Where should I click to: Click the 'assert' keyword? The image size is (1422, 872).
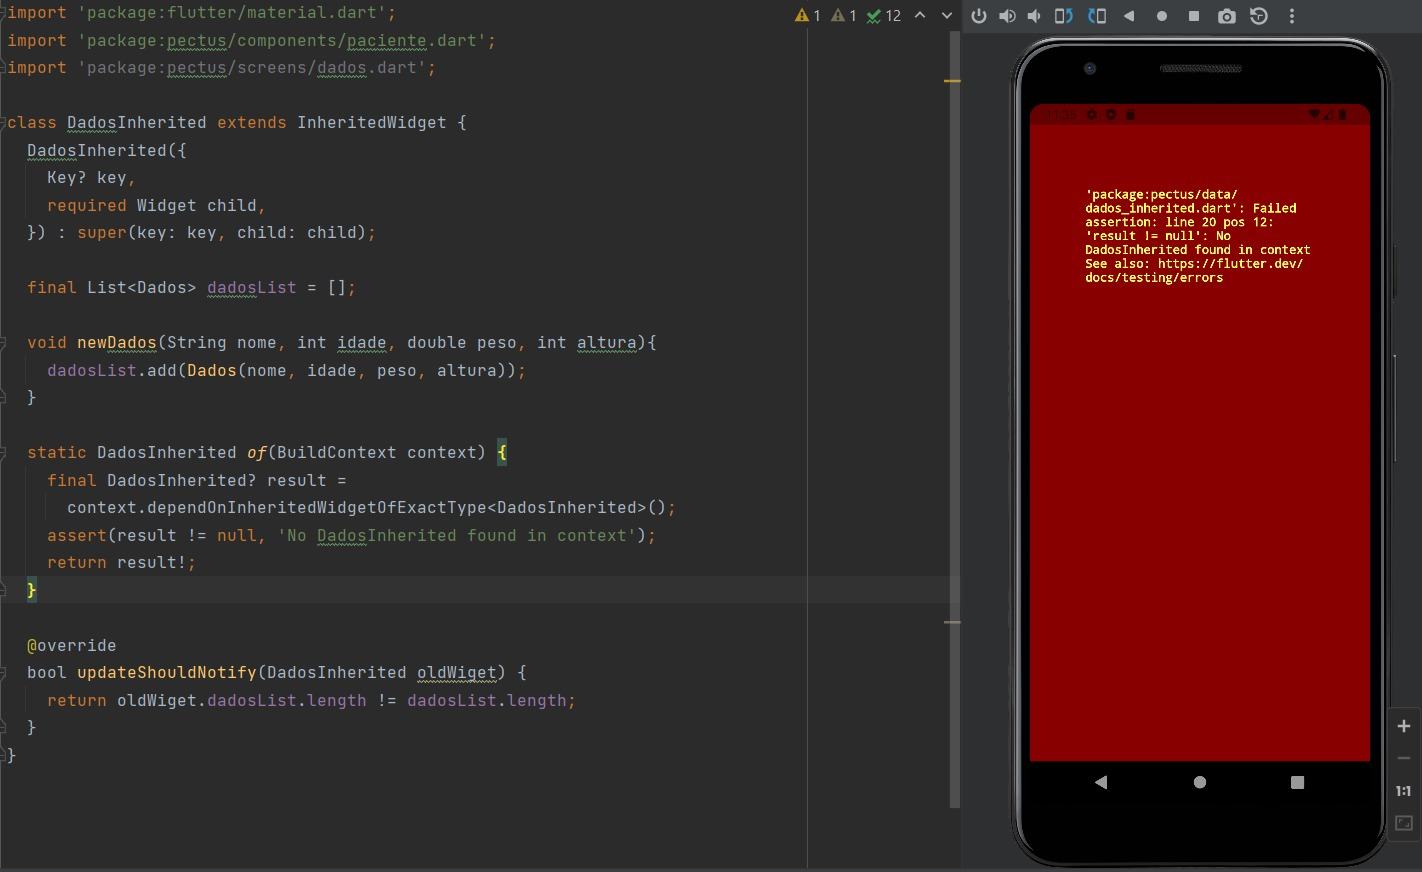pos(77,536)
